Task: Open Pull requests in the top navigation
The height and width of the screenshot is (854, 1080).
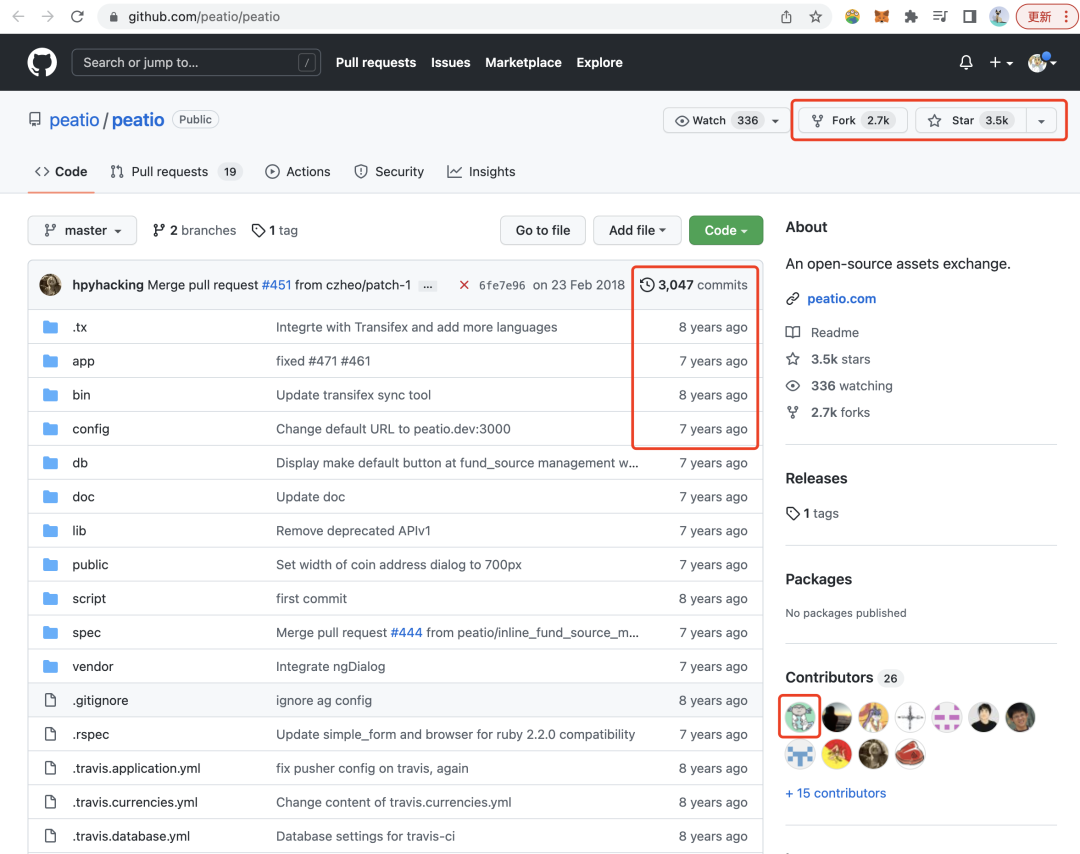Action: pyautogui.click(x=376, y=63)
